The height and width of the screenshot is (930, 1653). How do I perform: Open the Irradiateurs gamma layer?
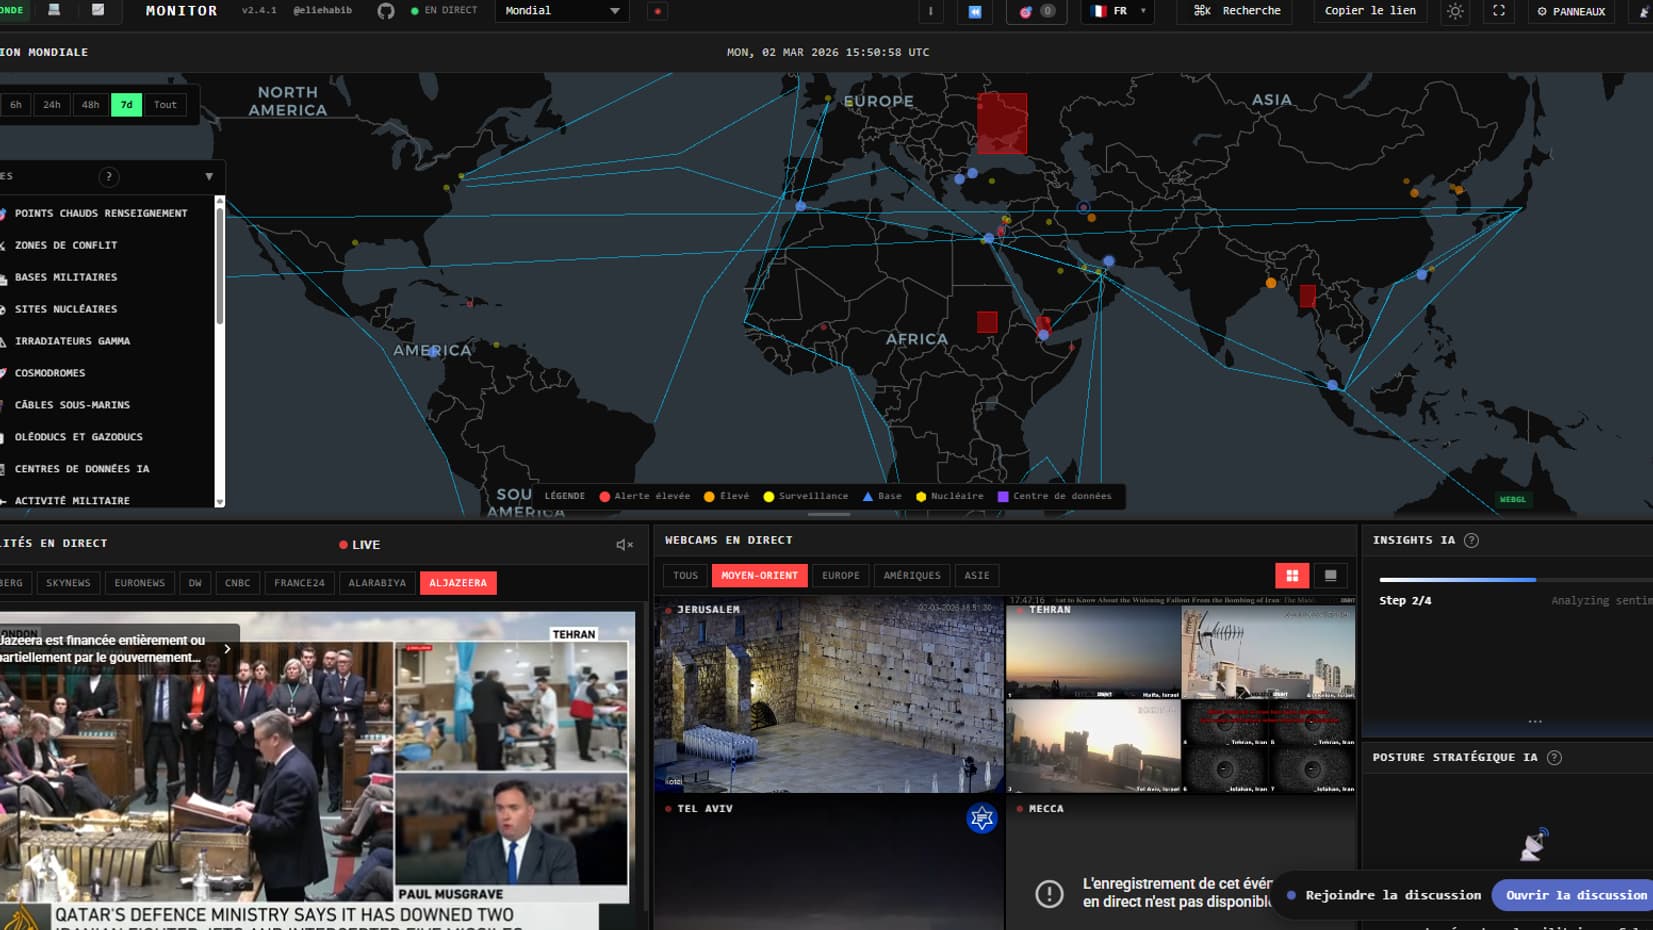(73, 341)
